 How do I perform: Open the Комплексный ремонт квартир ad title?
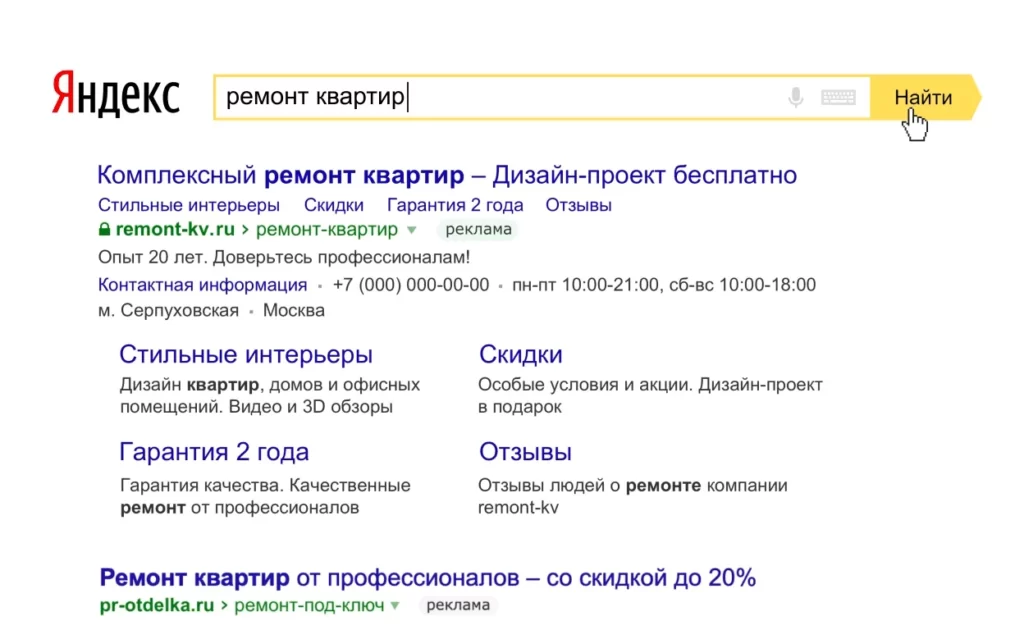coord(447,175)
